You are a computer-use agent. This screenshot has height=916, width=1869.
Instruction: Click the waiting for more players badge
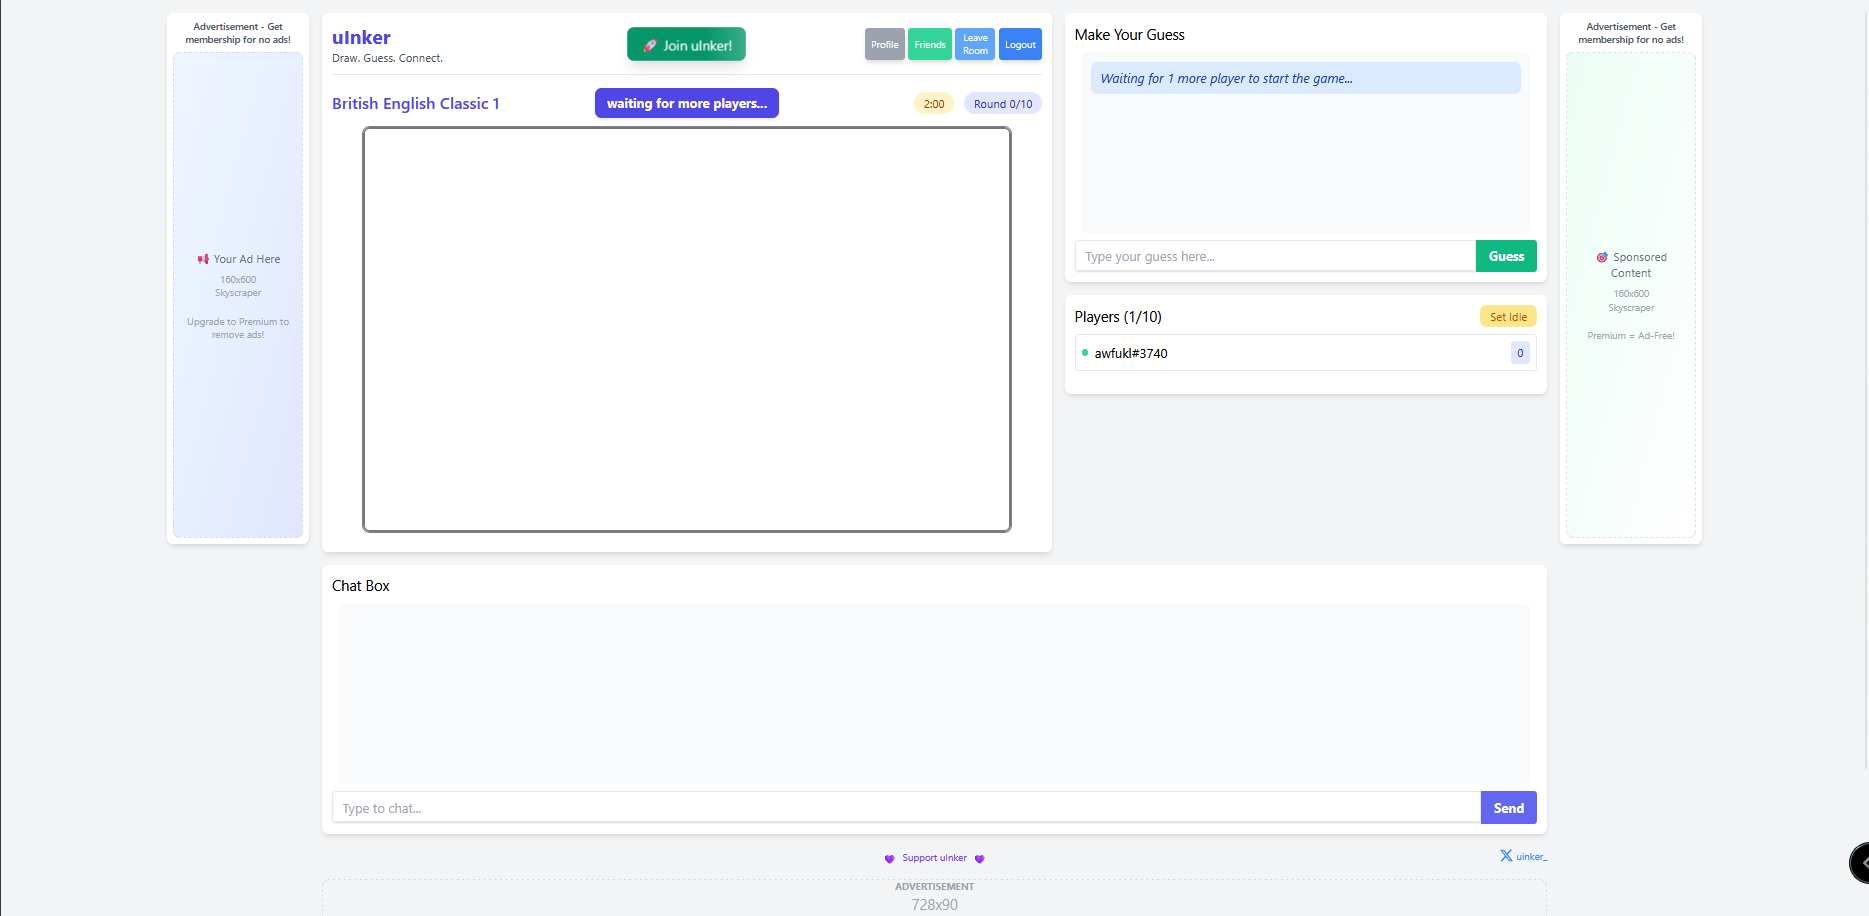tap(687, 103)
